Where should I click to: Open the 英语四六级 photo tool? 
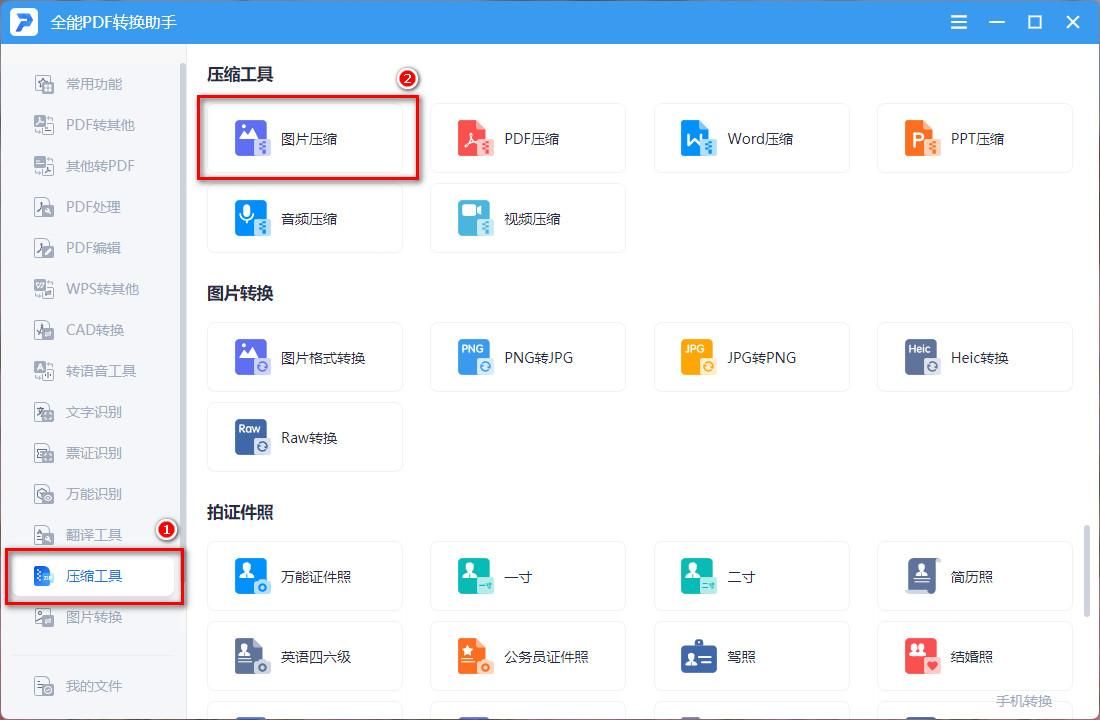pos(304,656)
